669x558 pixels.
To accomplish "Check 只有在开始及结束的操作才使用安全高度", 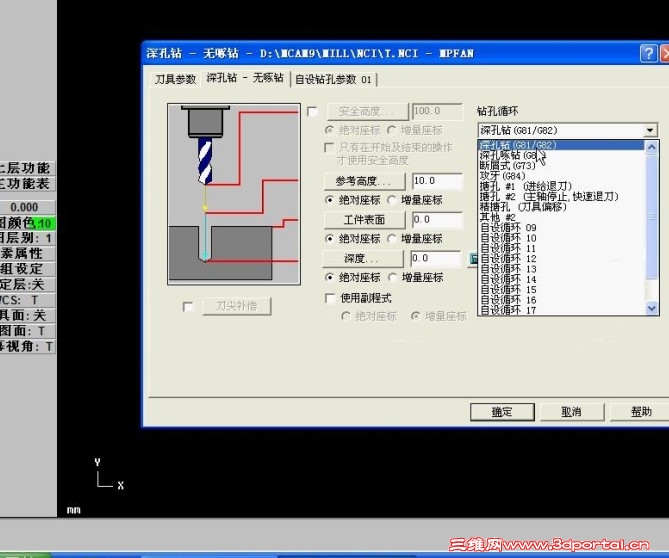I will pyautogui.click(x=329, y=148).
